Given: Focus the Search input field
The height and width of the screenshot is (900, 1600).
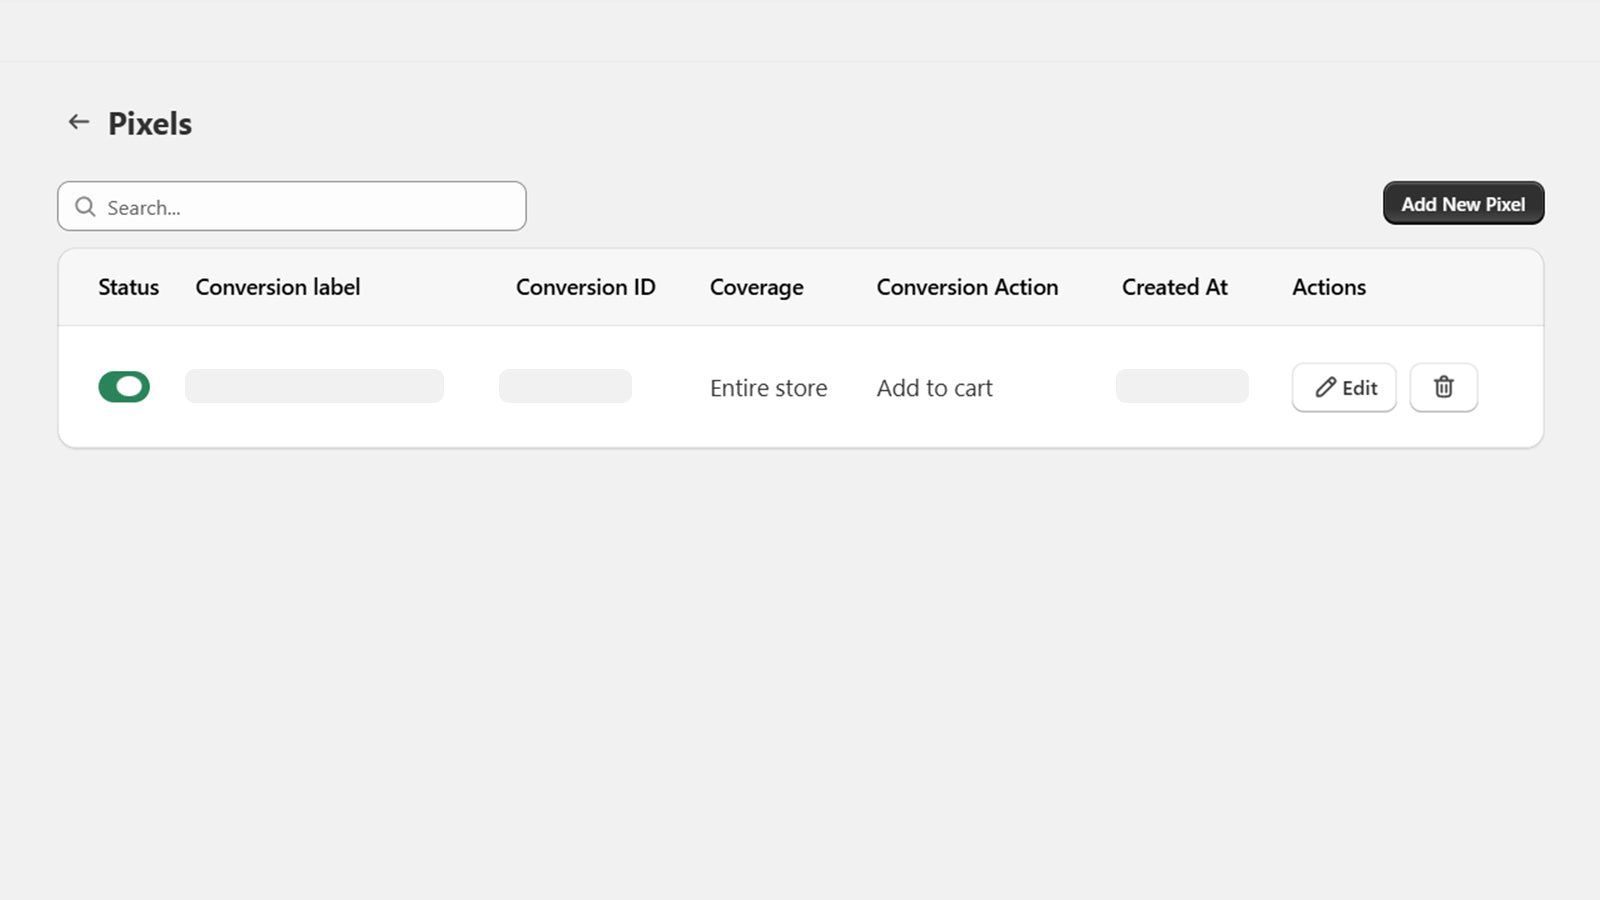Looking at the screenshot, I should (292, 206).
